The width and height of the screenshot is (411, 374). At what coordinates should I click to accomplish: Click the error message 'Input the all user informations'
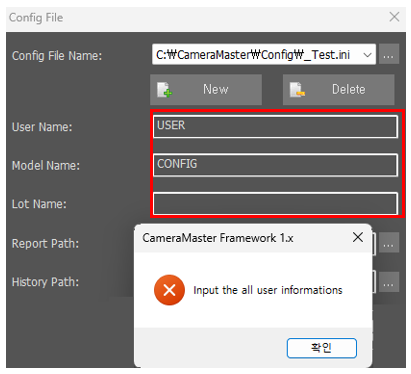click(x=268, y=290)
